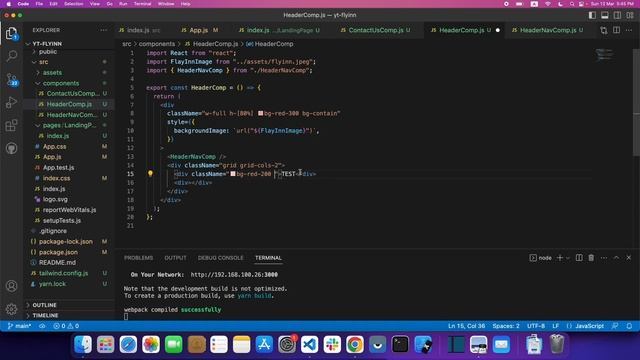Kill terminal with the trash icon
640x360 pixels.
591,258
